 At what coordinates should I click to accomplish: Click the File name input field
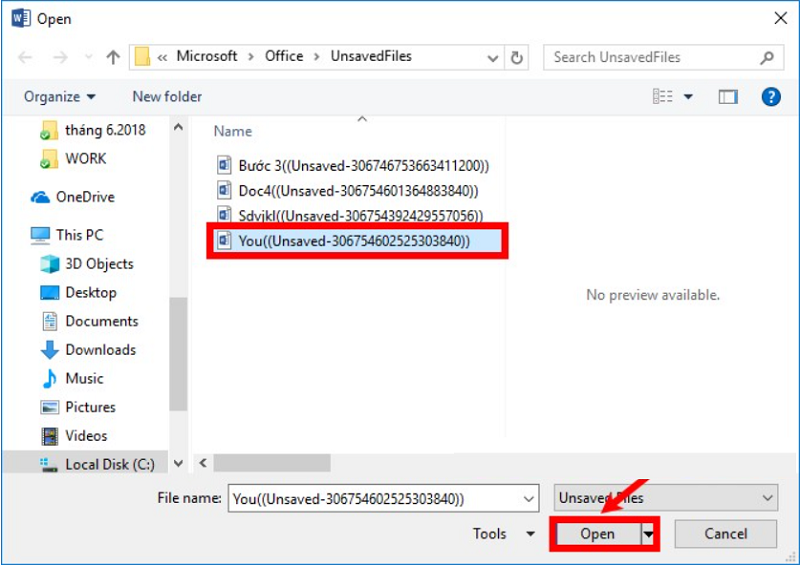[x=380, y=498]
